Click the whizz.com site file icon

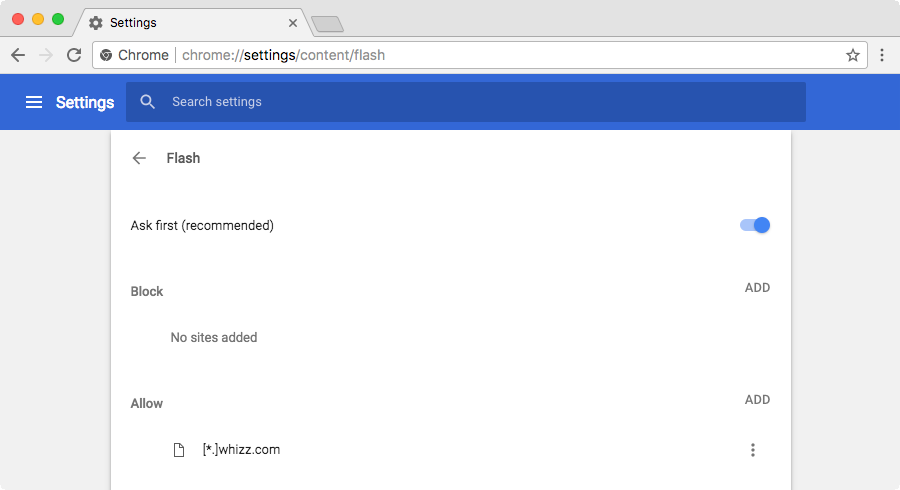click(179, 450)
